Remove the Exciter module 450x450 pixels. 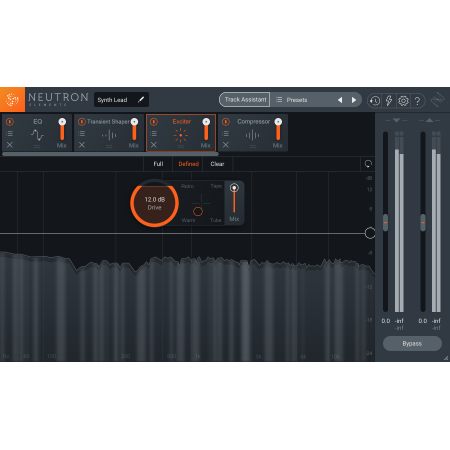click(x=154, y=145)
